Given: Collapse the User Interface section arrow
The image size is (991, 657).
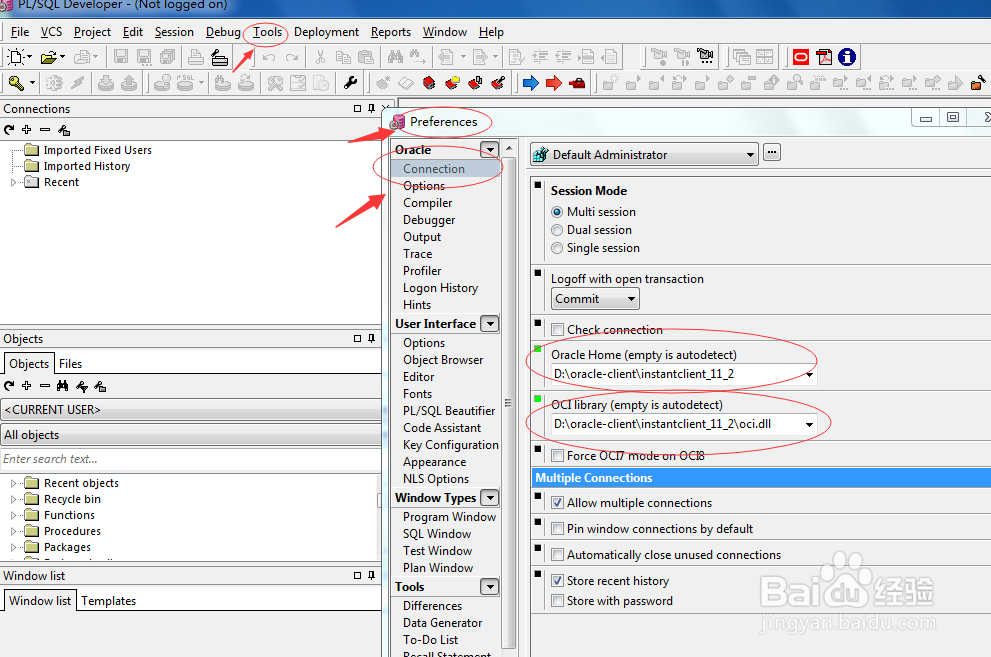Looking at the screenshot, I should click(x=490, y=323).
